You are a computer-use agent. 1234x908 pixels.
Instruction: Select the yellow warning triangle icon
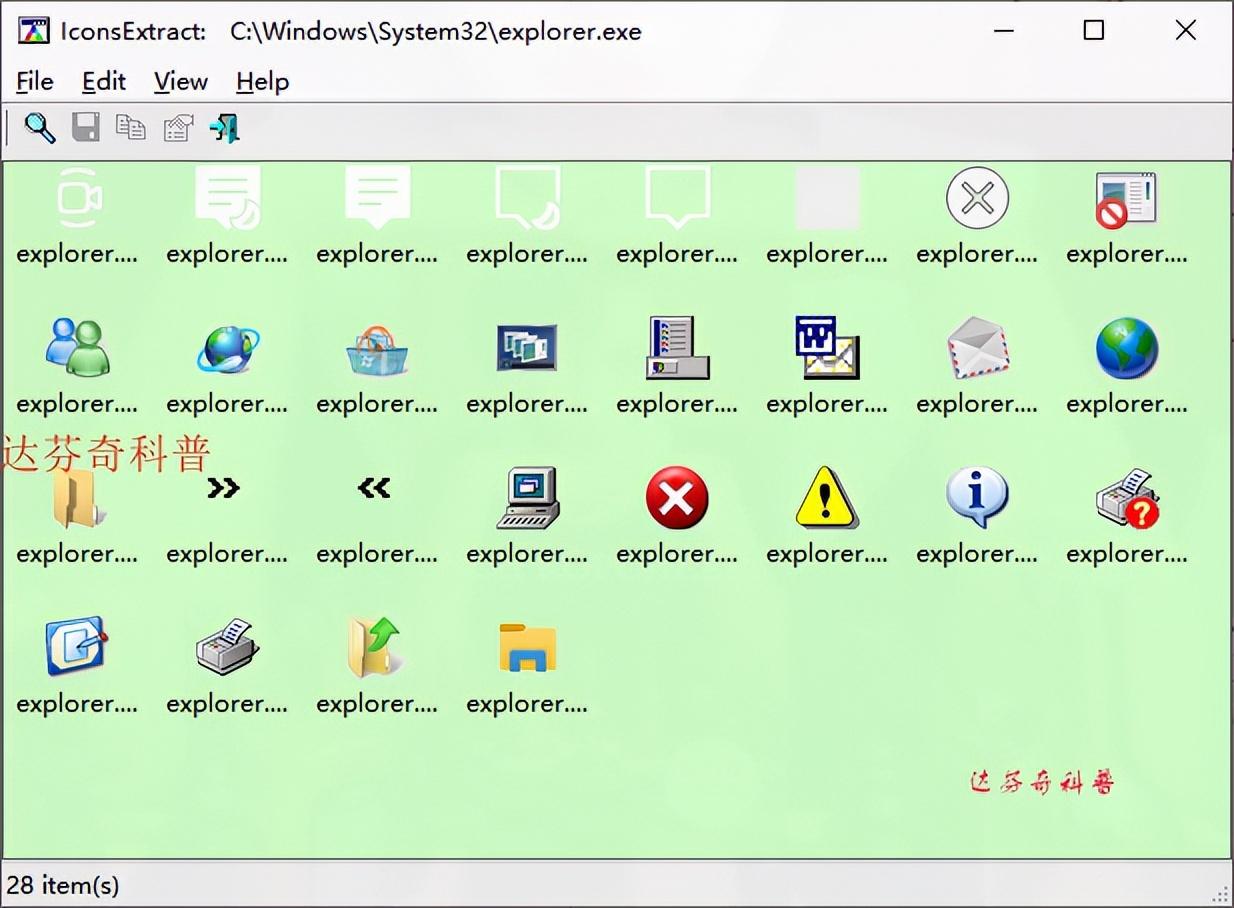(827, 498)
